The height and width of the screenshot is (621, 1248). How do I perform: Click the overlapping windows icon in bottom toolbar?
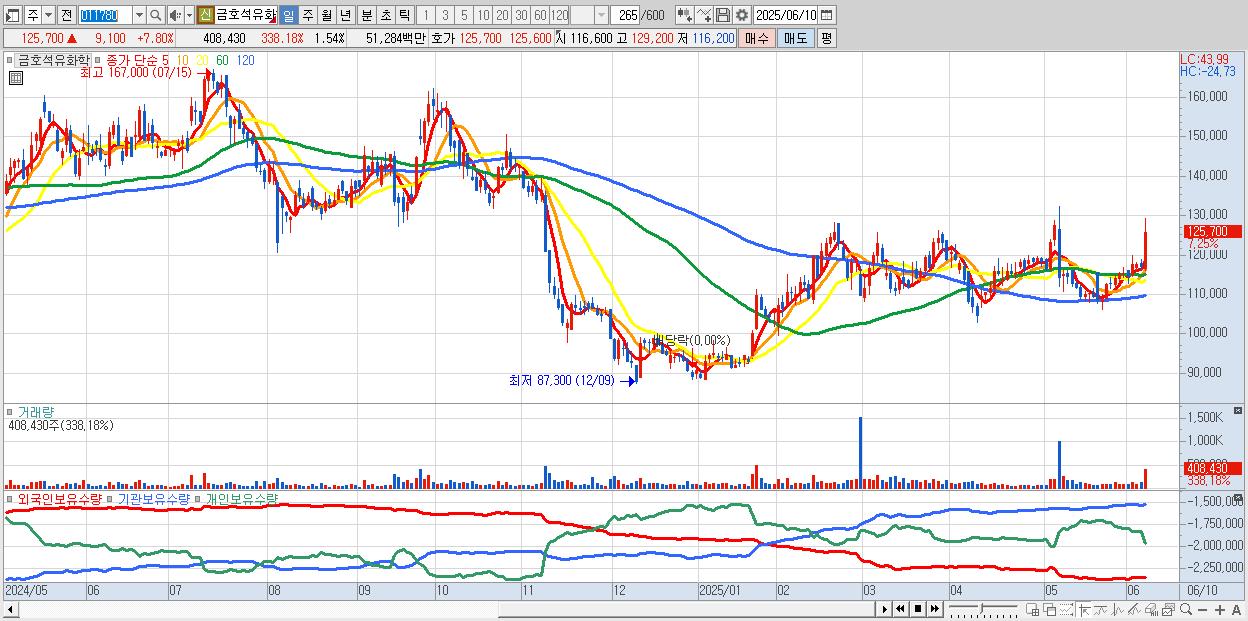point(1050,609)
